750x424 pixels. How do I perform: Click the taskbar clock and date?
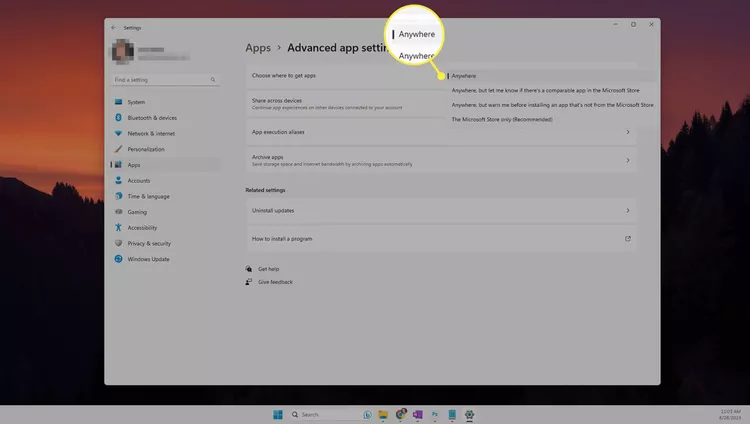tap(730, 414)
